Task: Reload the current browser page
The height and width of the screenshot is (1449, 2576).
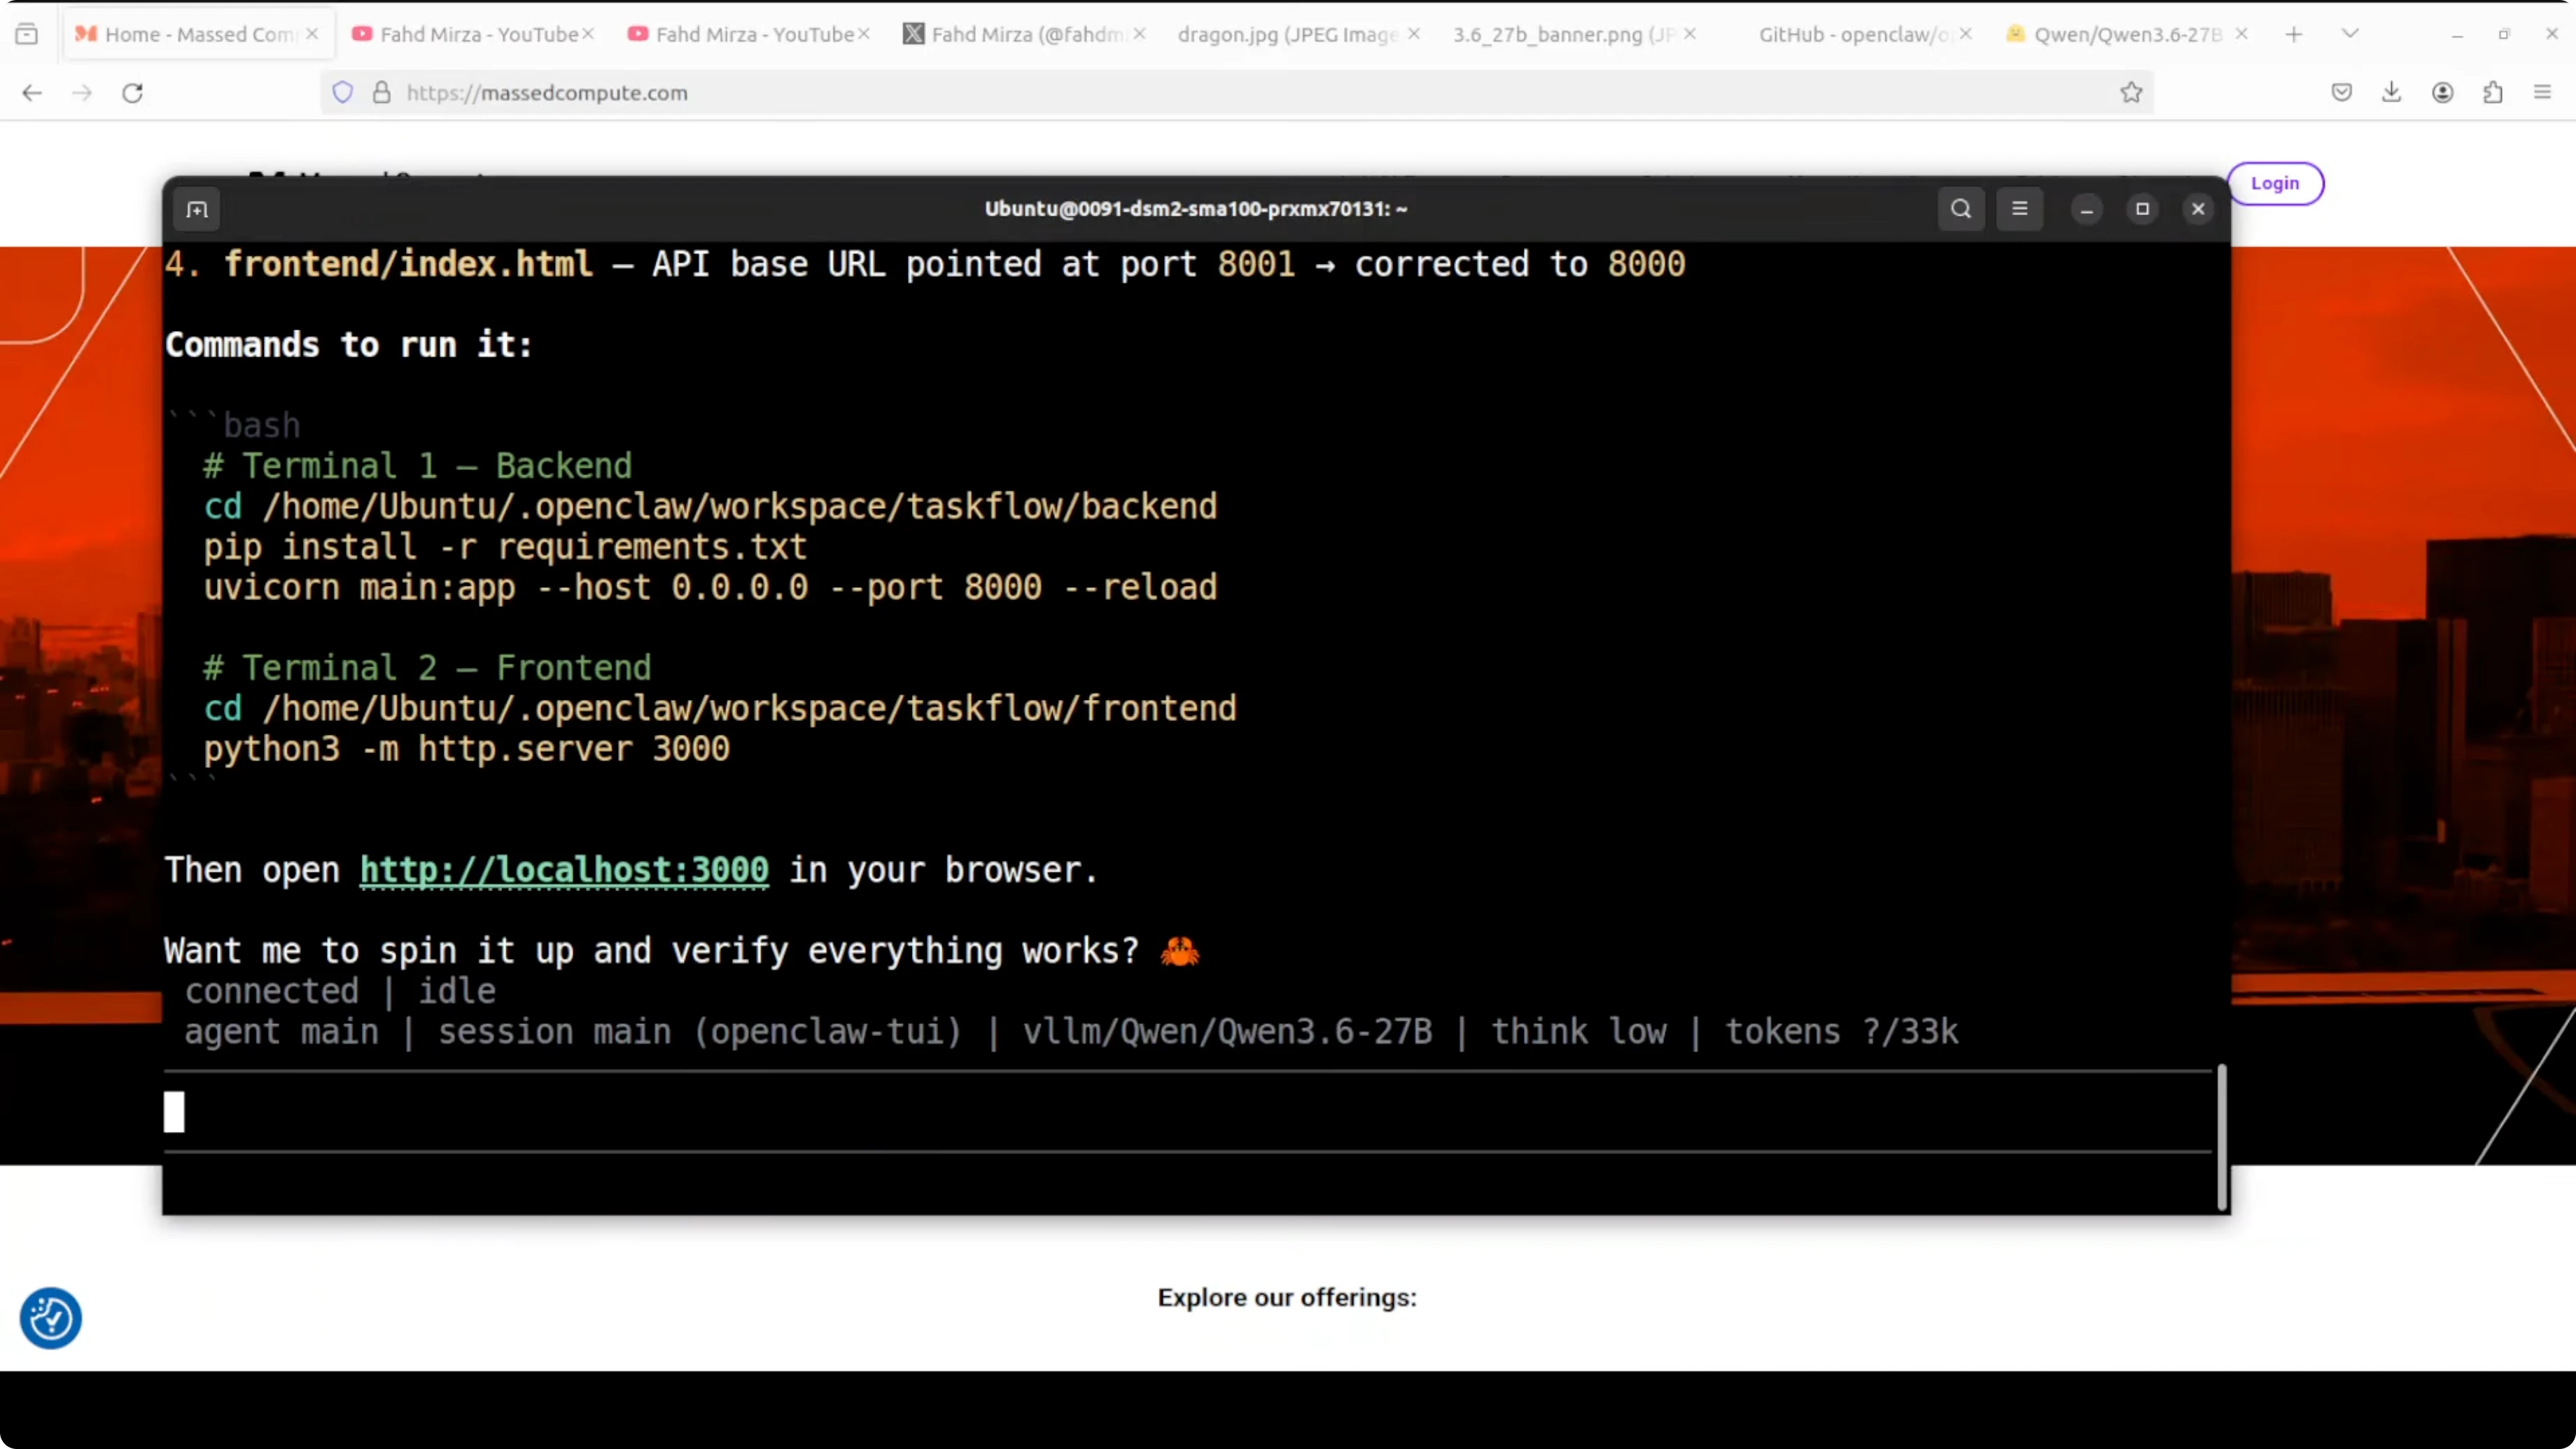Action: click(132, 93)
